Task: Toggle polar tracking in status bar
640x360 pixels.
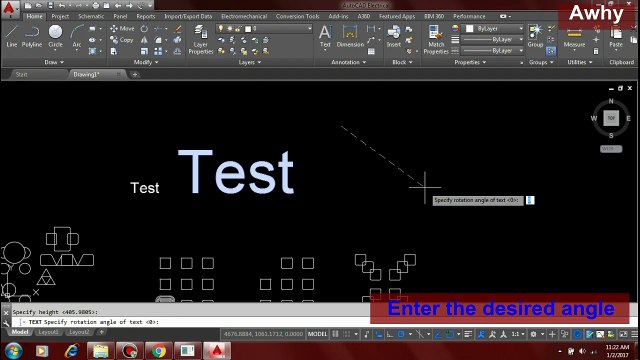Action: point(401,334)
